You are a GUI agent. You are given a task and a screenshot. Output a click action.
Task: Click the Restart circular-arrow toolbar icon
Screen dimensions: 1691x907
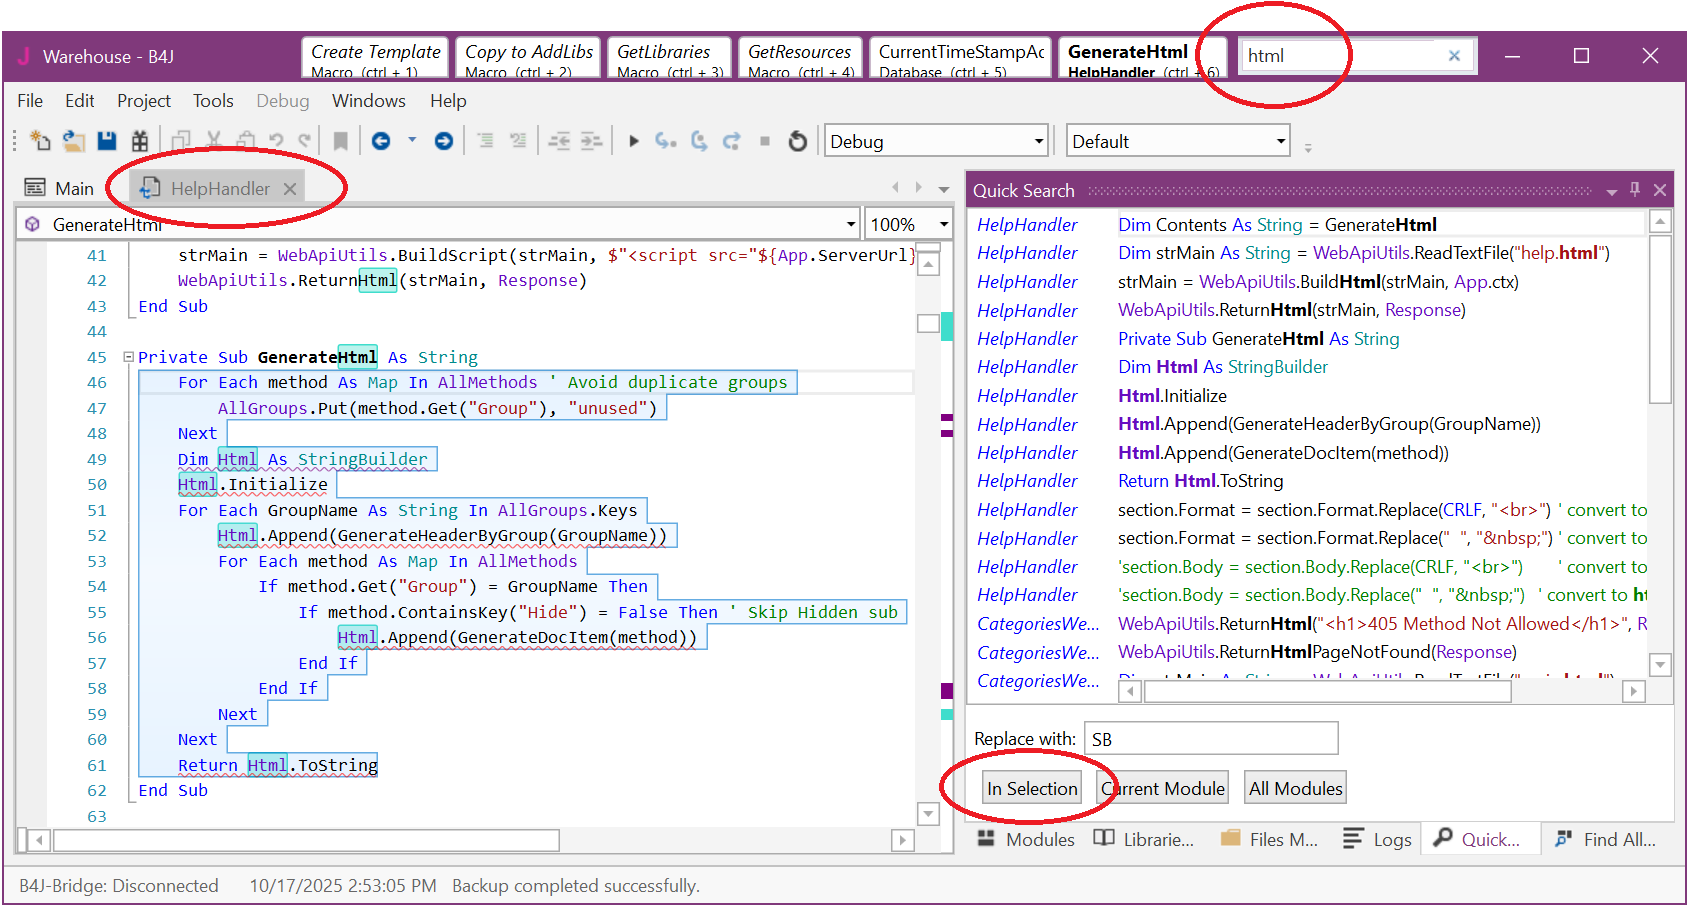point(797,141)
